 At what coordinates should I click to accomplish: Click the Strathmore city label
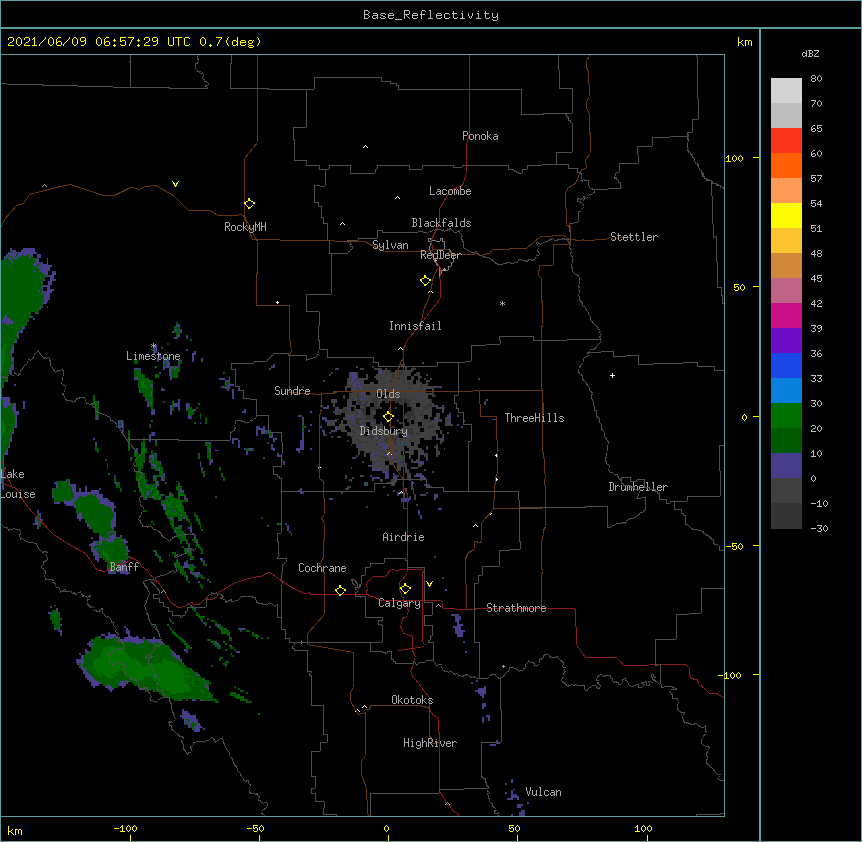(516, 608)
